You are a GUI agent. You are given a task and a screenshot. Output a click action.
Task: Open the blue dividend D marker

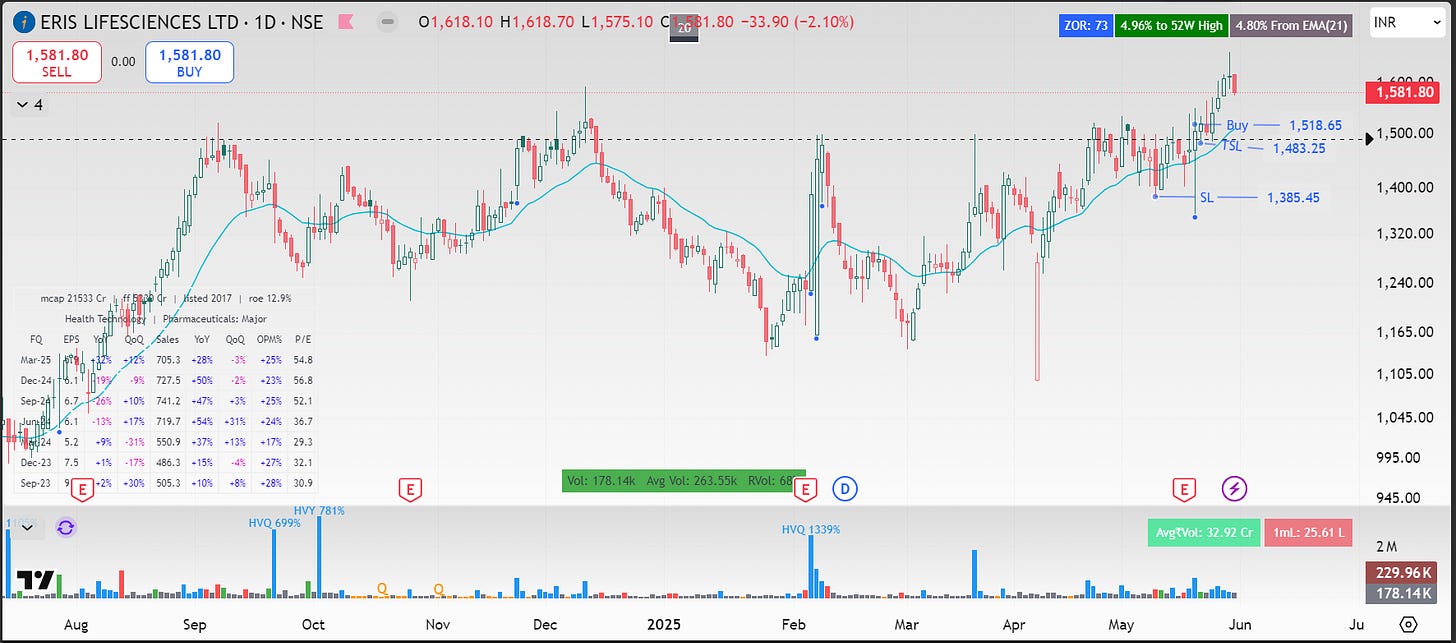coord(846,488)
